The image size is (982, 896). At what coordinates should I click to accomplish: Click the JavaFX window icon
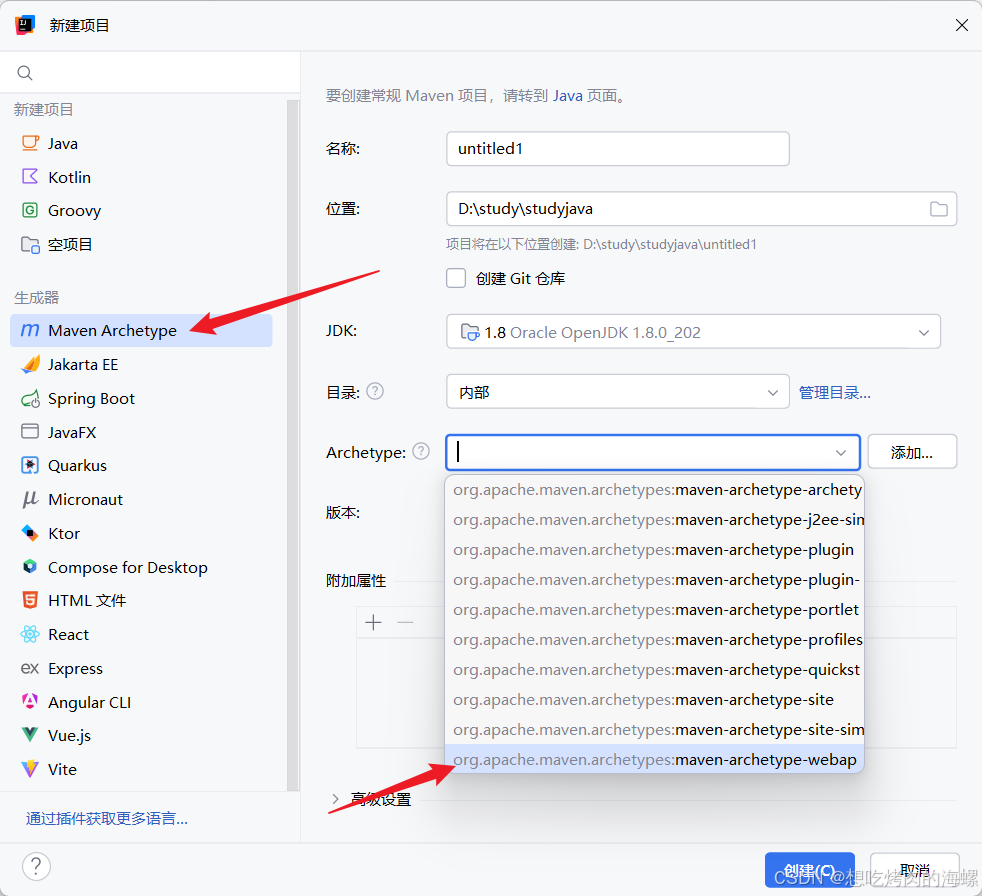point(30,431)
